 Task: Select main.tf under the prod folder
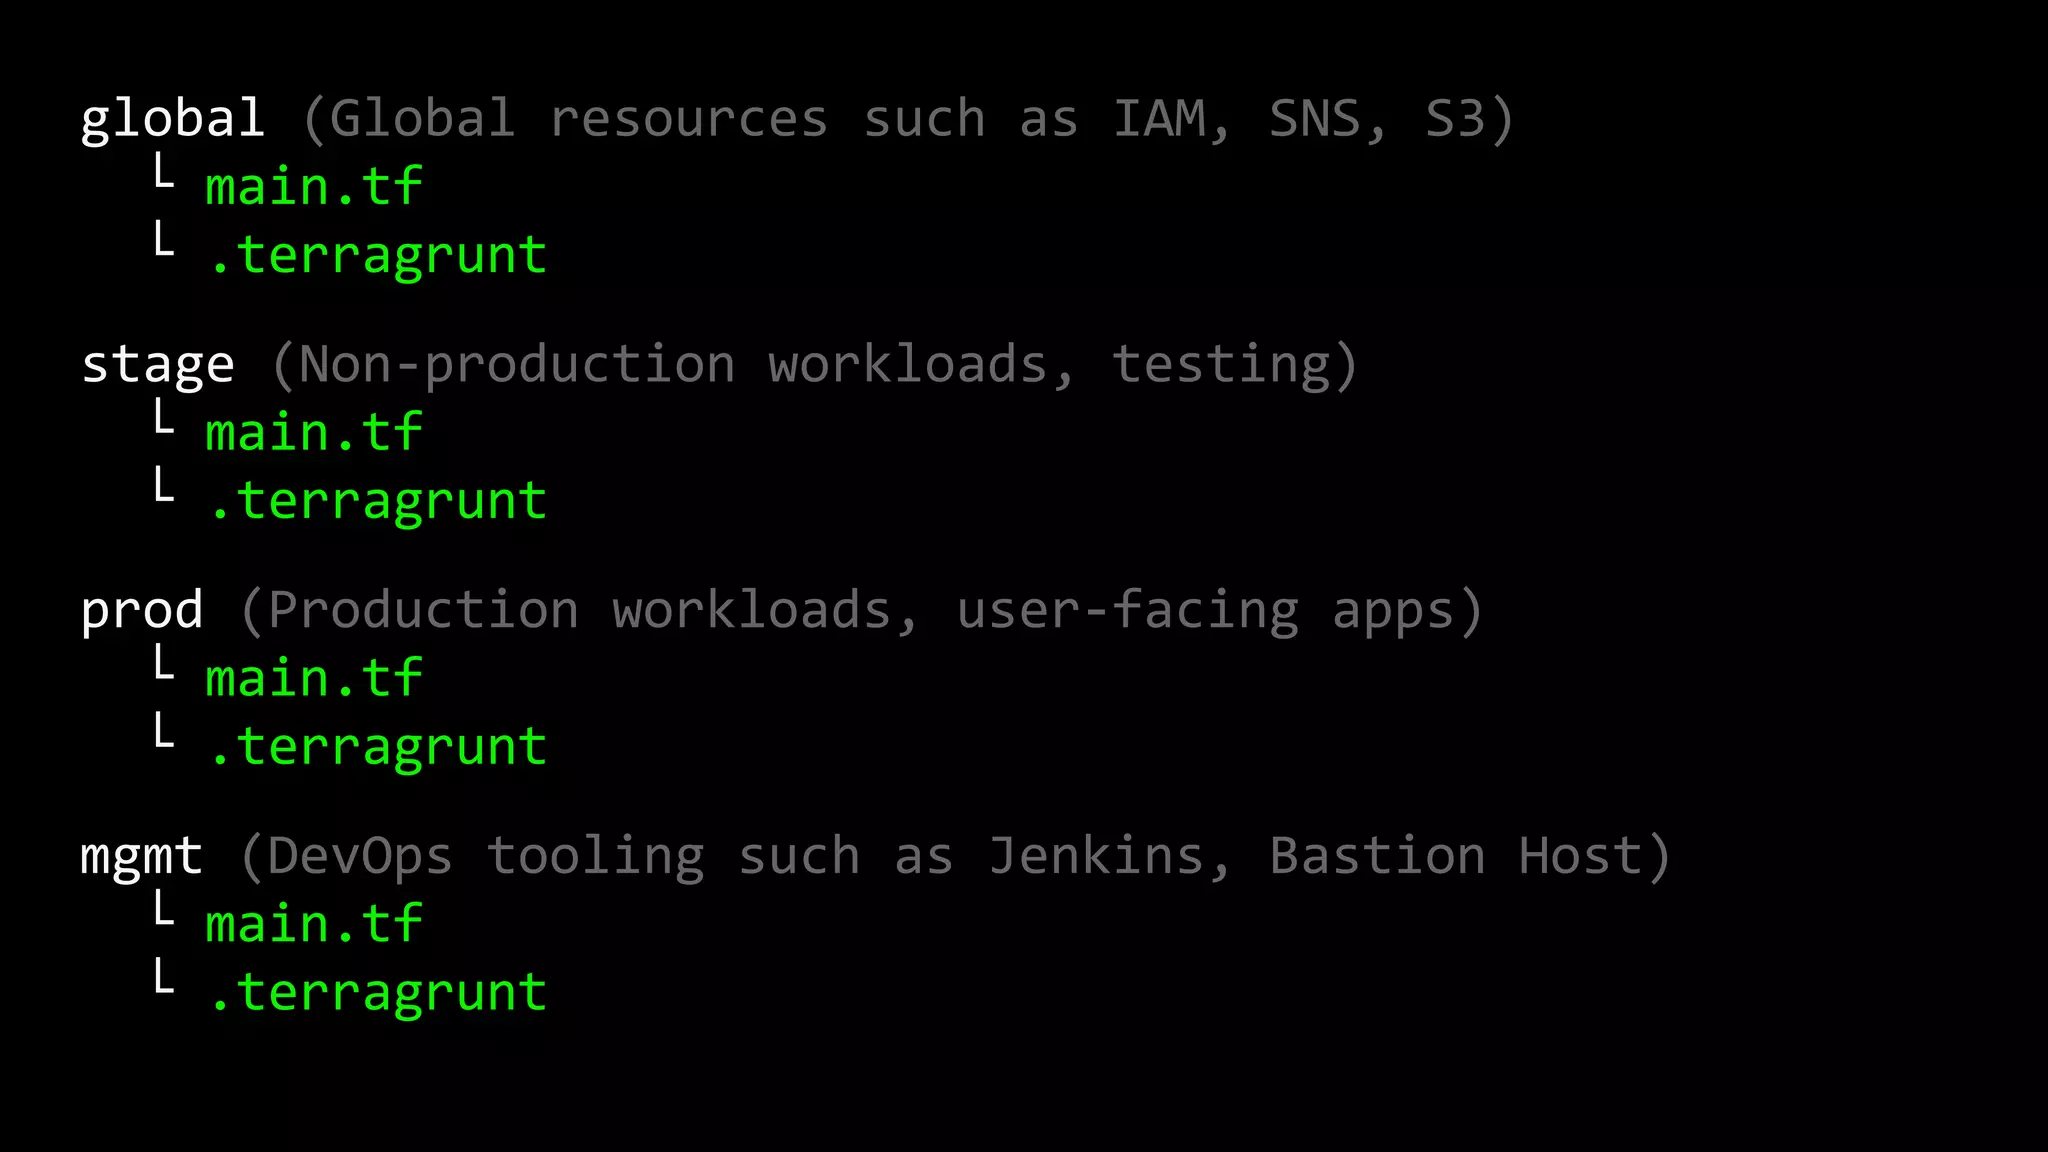314,679
